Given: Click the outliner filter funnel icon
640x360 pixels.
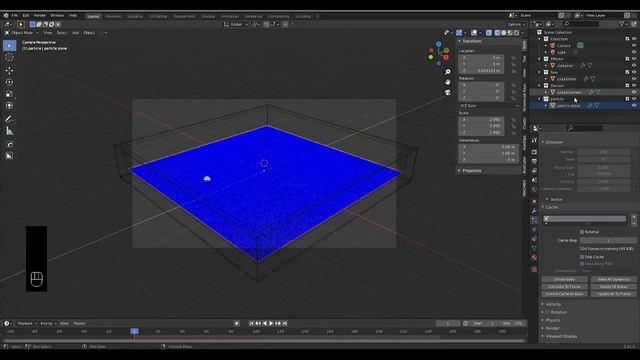Looking at the screenshot, I should [x=622, y=24].
